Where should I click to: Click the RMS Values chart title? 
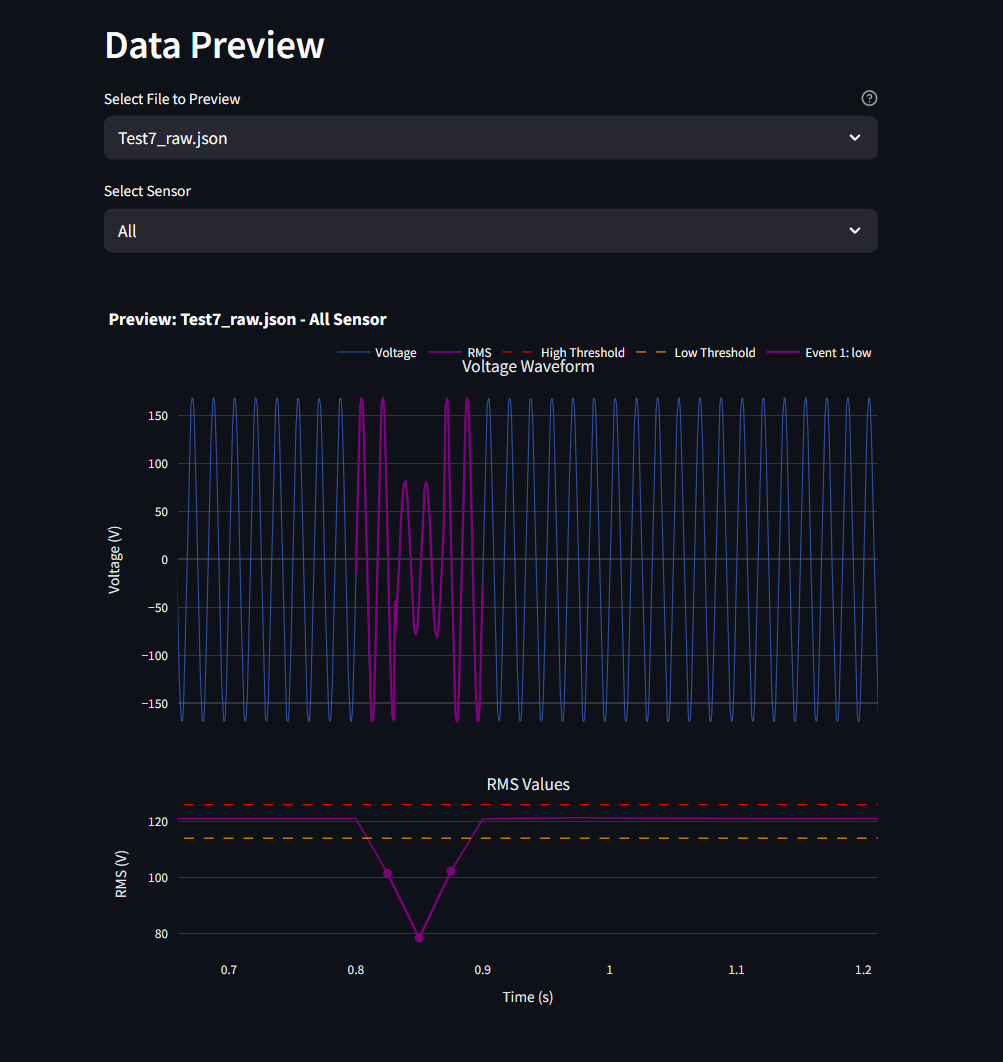pos(528,784)
